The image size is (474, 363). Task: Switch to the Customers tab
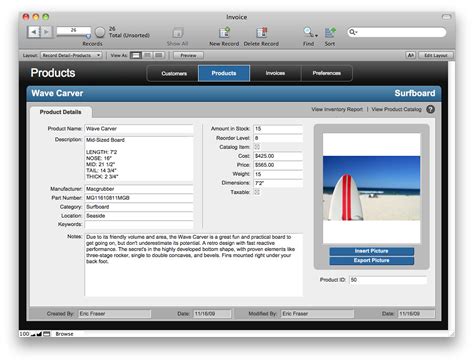click(174, 73)
